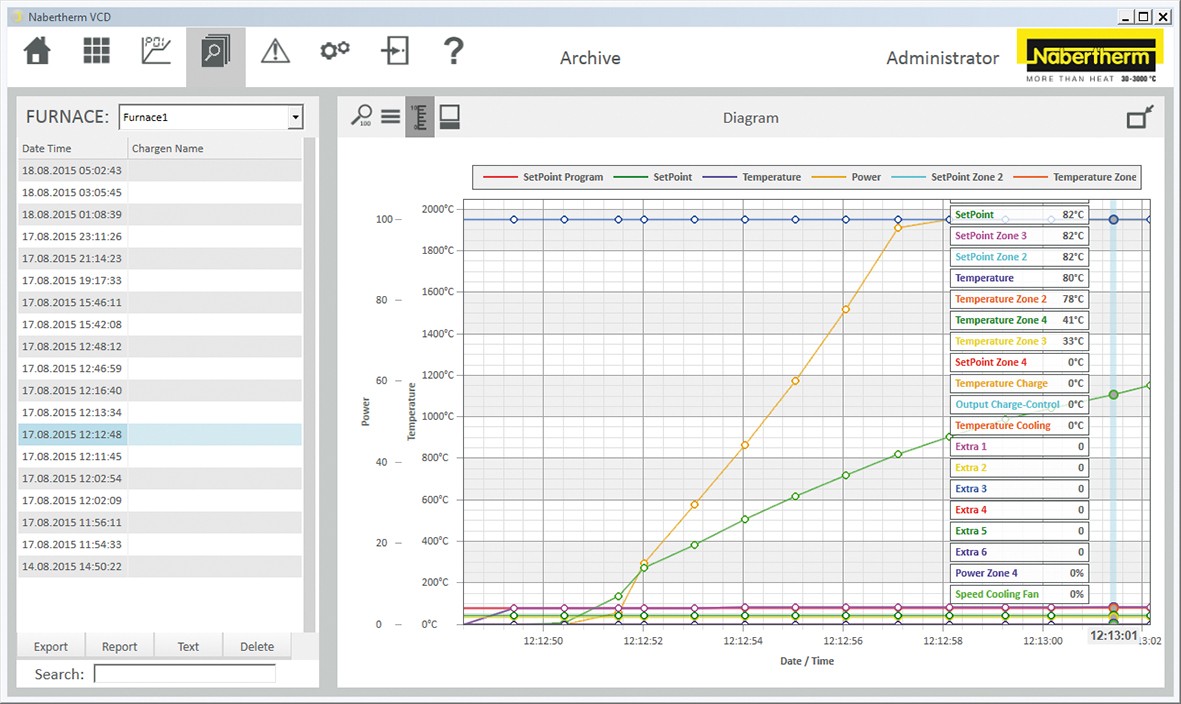This screenshot has width=1181, height=704.
Task: Select entry 17.08.2015 21:14:23
Action: [160, 258]
